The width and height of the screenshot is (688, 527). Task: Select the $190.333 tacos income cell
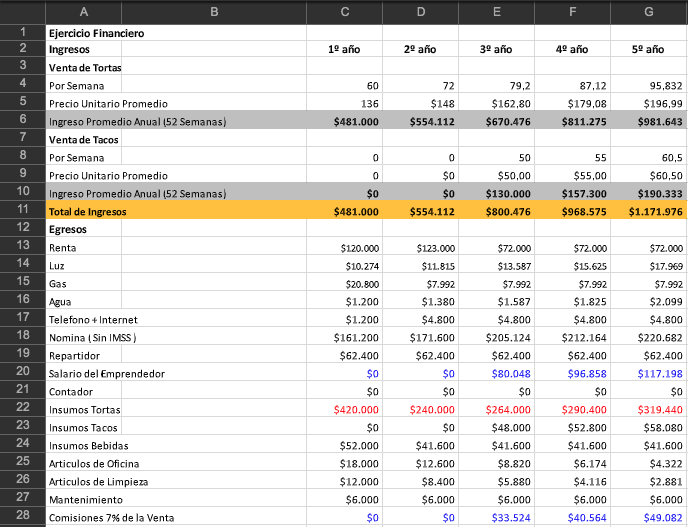[649, 194]
